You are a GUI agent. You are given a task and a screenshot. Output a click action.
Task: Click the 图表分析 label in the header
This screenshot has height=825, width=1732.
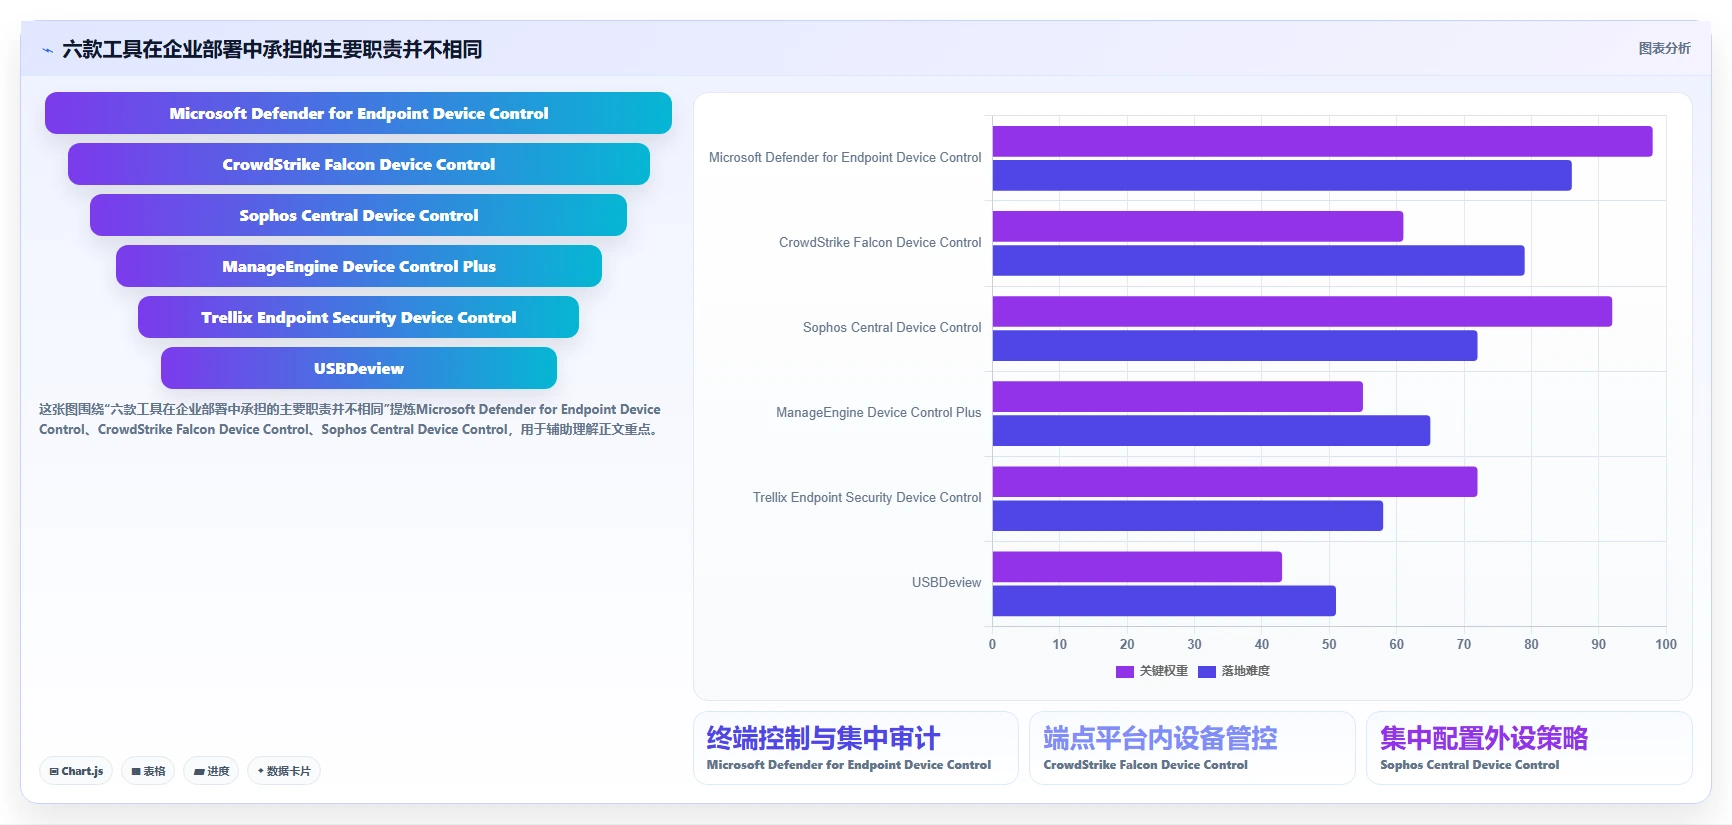point(1664,48)
